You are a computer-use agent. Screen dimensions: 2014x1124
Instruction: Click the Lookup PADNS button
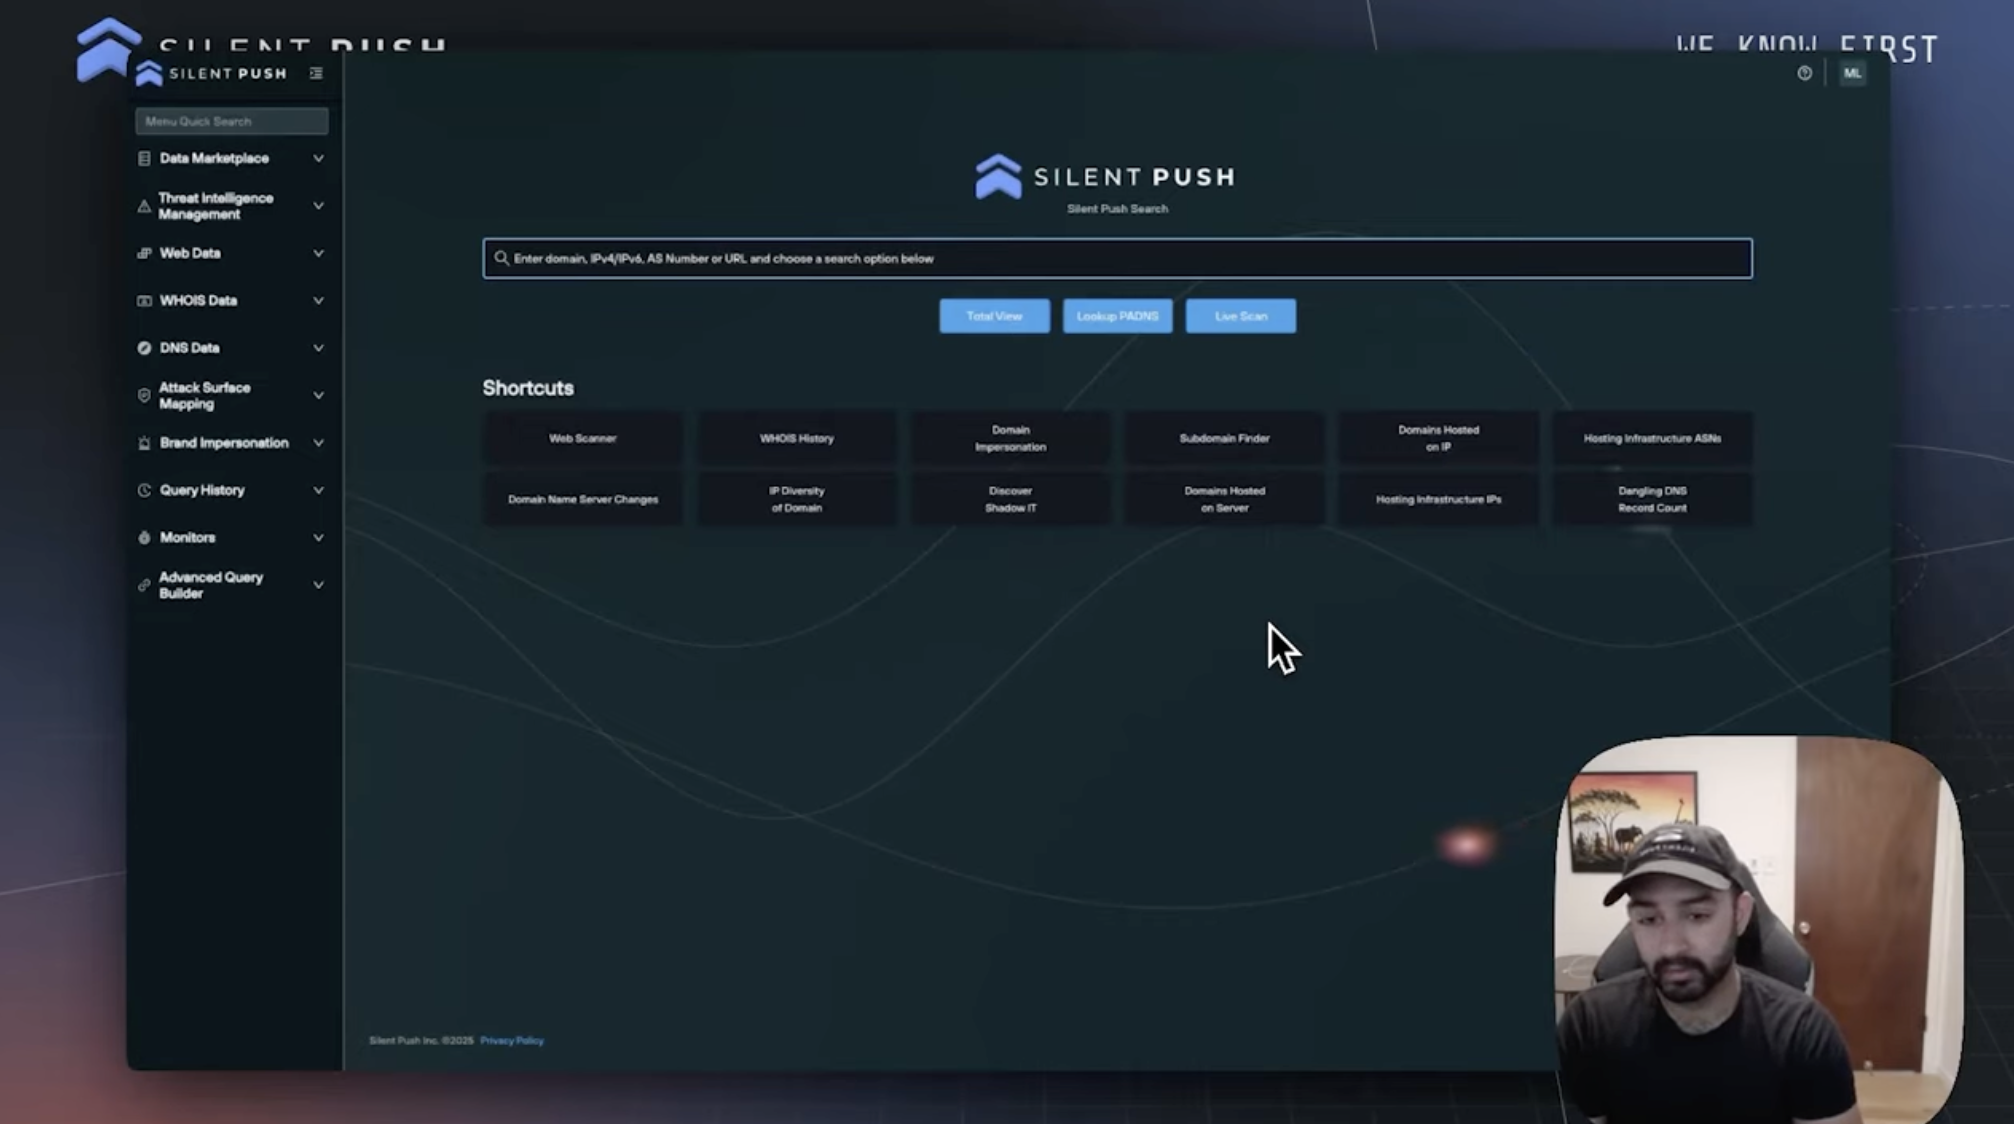coord(1117,316)
